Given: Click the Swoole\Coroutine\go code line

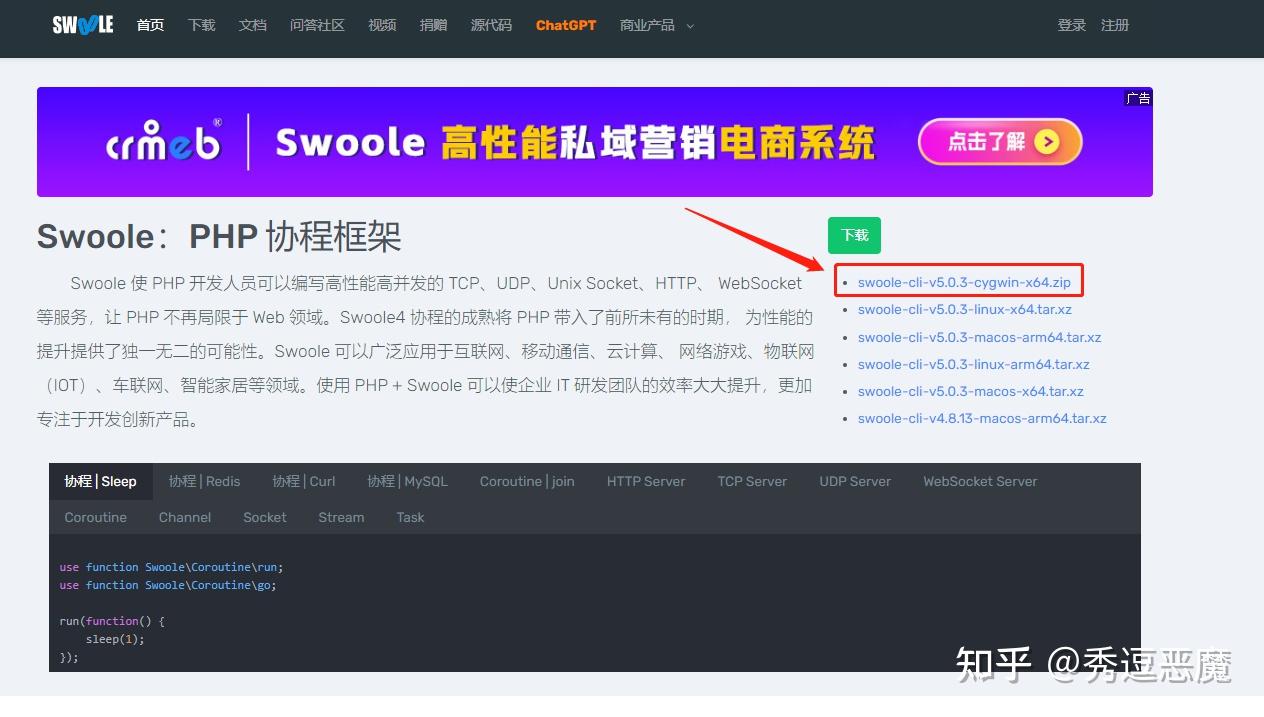Looking at the screenshot, I should click(168, 585).
